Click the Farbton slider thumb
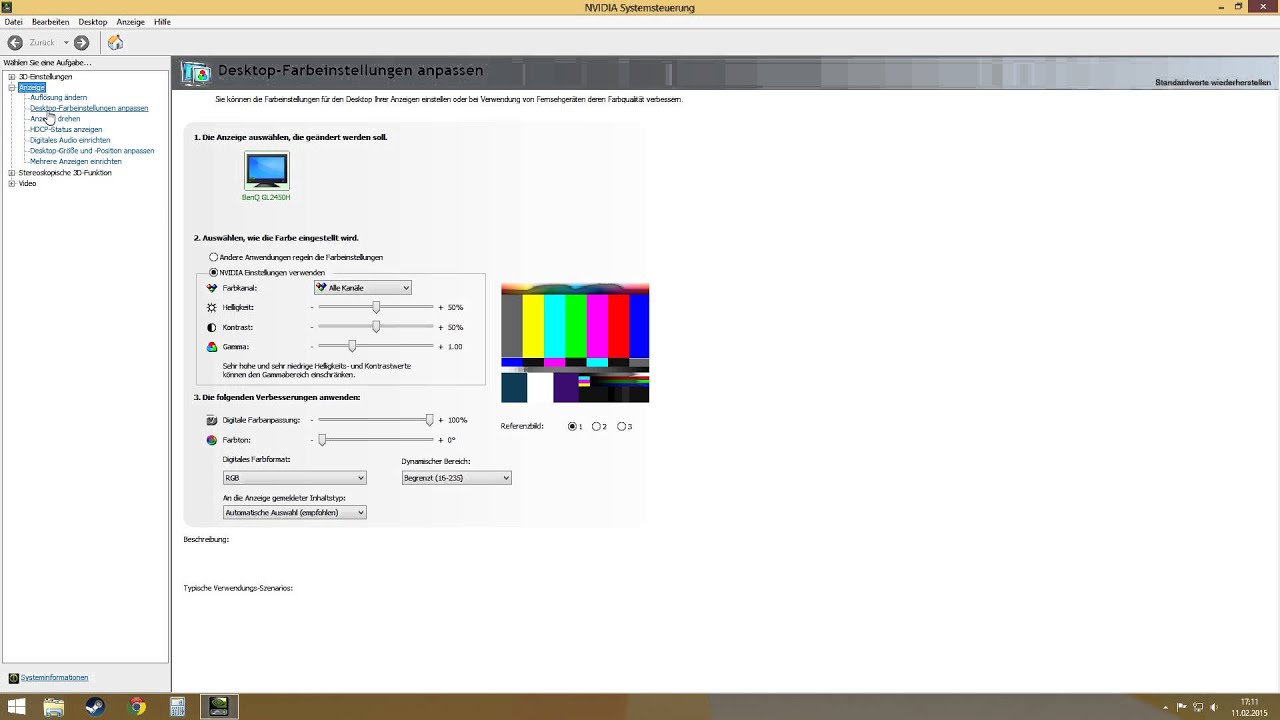This screenshot has width=1280, height=720. (322, 440)
